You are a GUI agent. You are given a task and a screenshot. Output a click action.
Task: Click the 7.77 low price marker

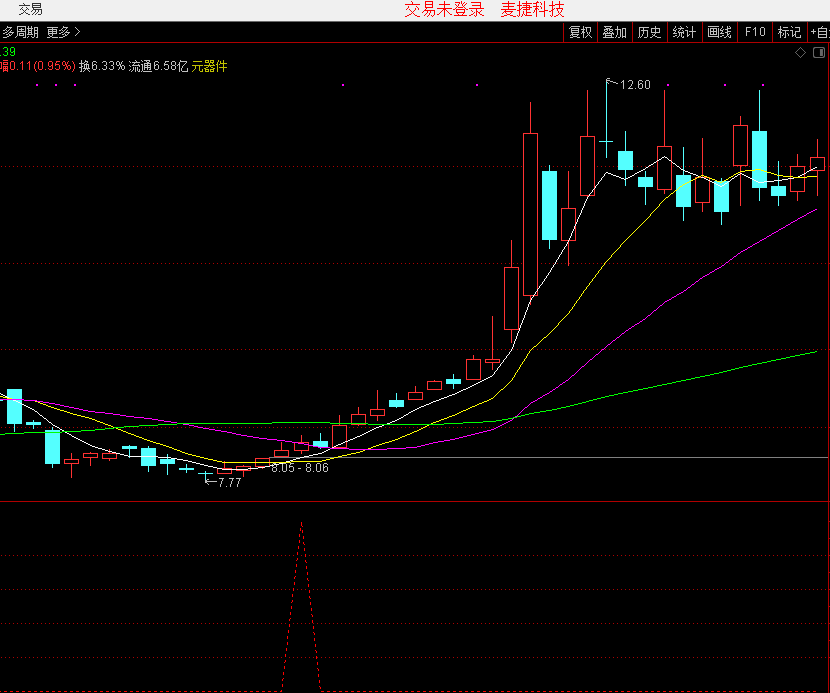pos(229,482)
